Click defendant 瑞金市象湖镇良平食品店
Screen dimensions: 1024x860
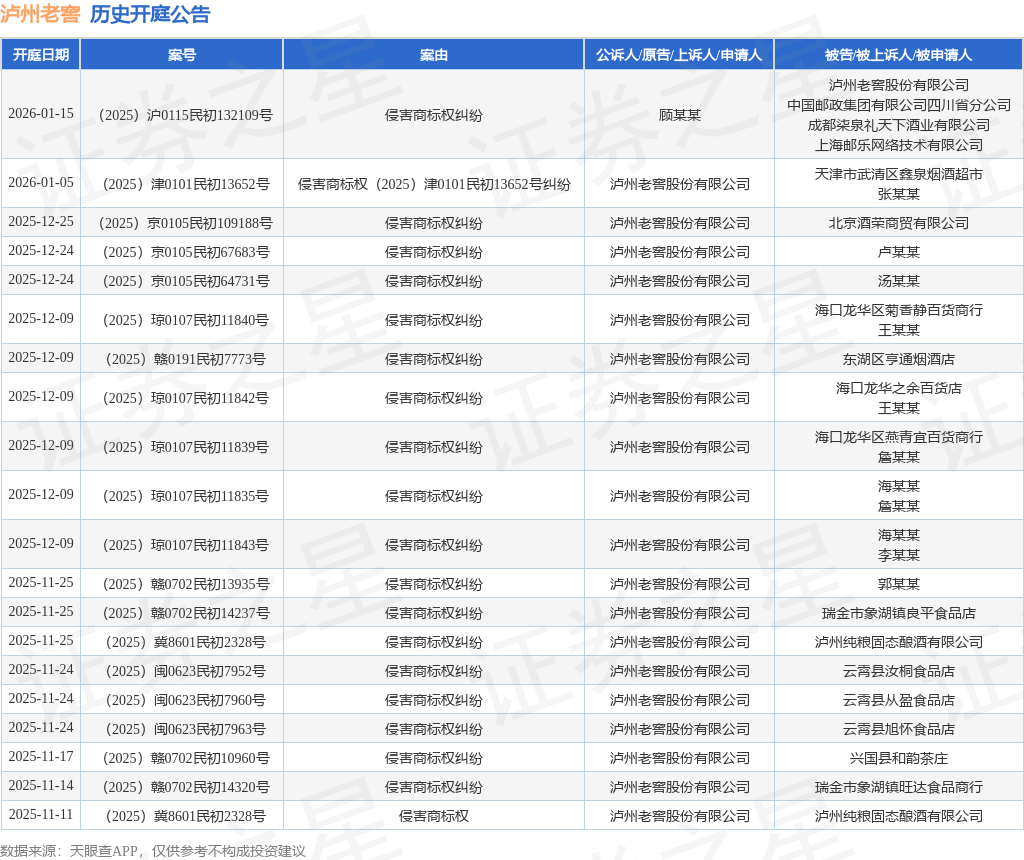(899, 613)
